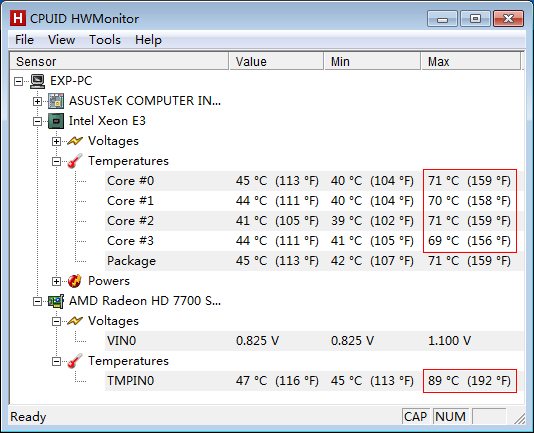Screen dimensions: 534x433
Task: Select the EXP-PC computer icon
Action: [37, 81]
